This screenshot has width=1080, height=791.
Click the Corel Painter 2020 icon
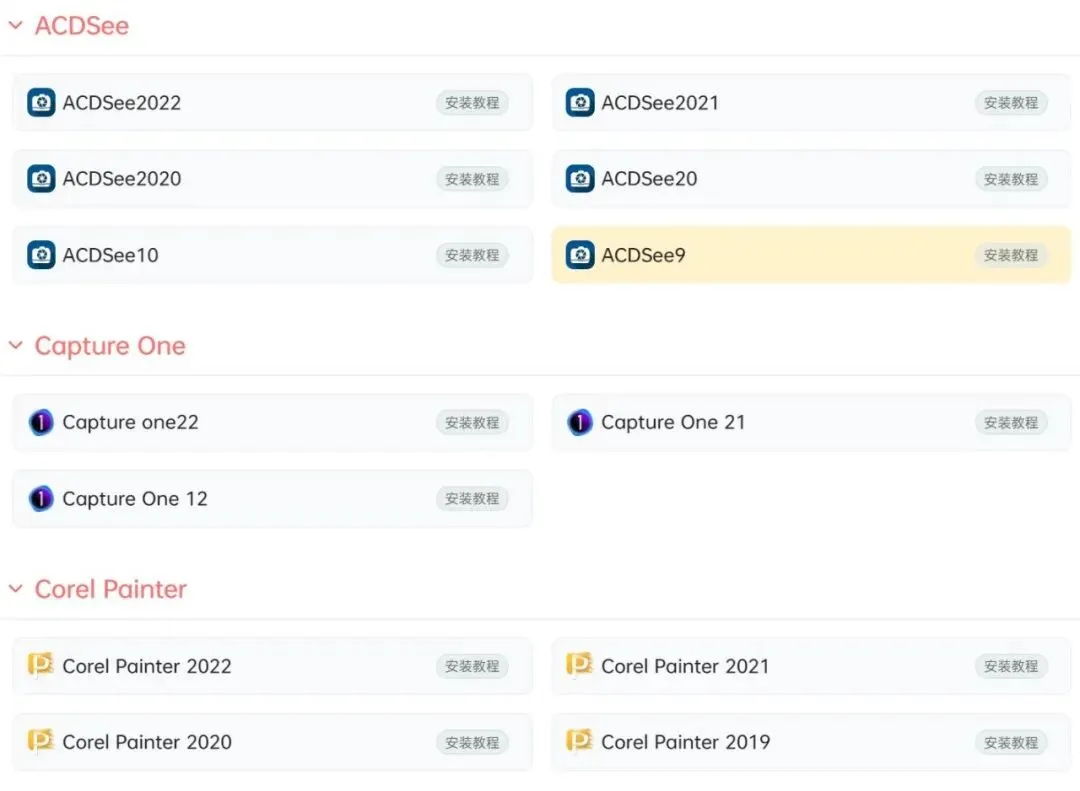click(41, 741)
